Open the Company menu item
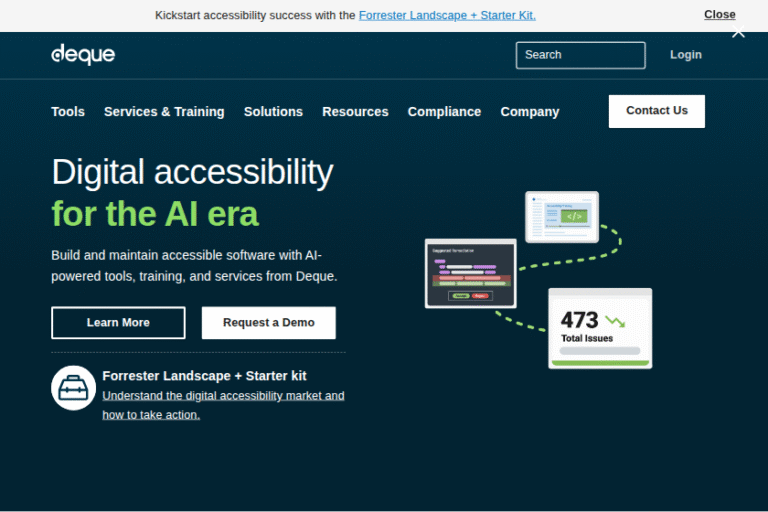The image size is (768, 512). pyautogui.click(x=530, y=112)
